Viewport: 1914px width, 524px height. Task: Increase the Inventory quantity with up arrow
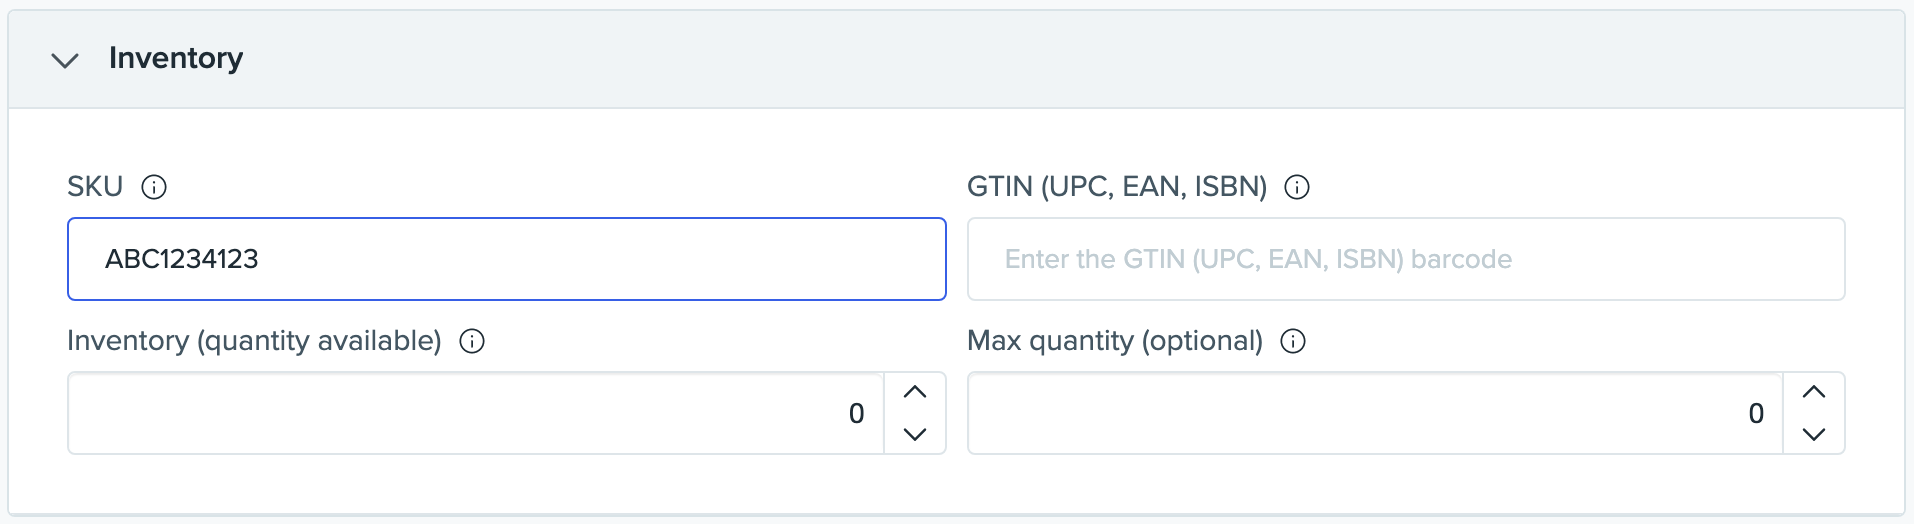tap(915, 393)
